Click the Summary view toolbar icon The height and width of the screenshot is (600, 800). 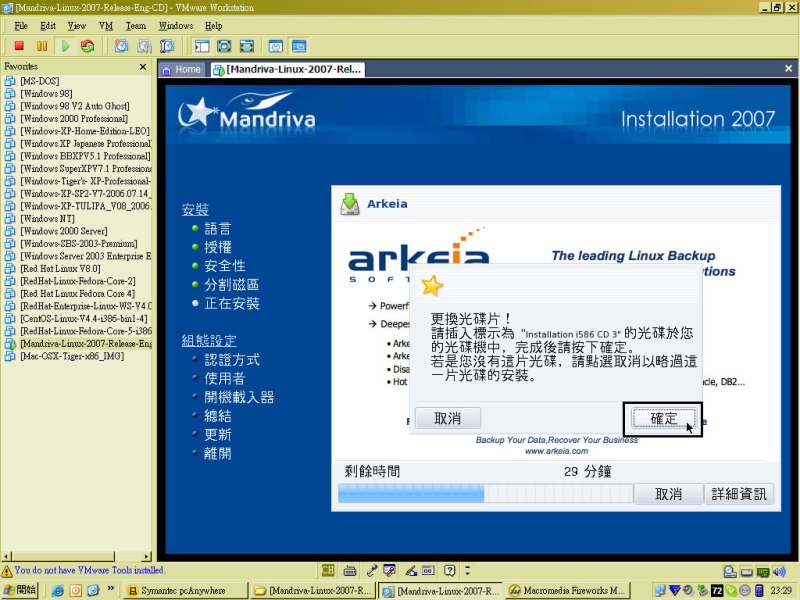pyautogui.click(x=276, y=46)
